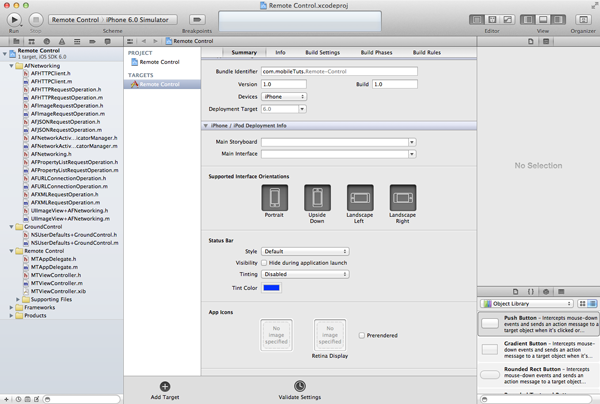Select Remote Control under TARGETS
The height and width of the screenshot is (404, 600).
point(162,84)
